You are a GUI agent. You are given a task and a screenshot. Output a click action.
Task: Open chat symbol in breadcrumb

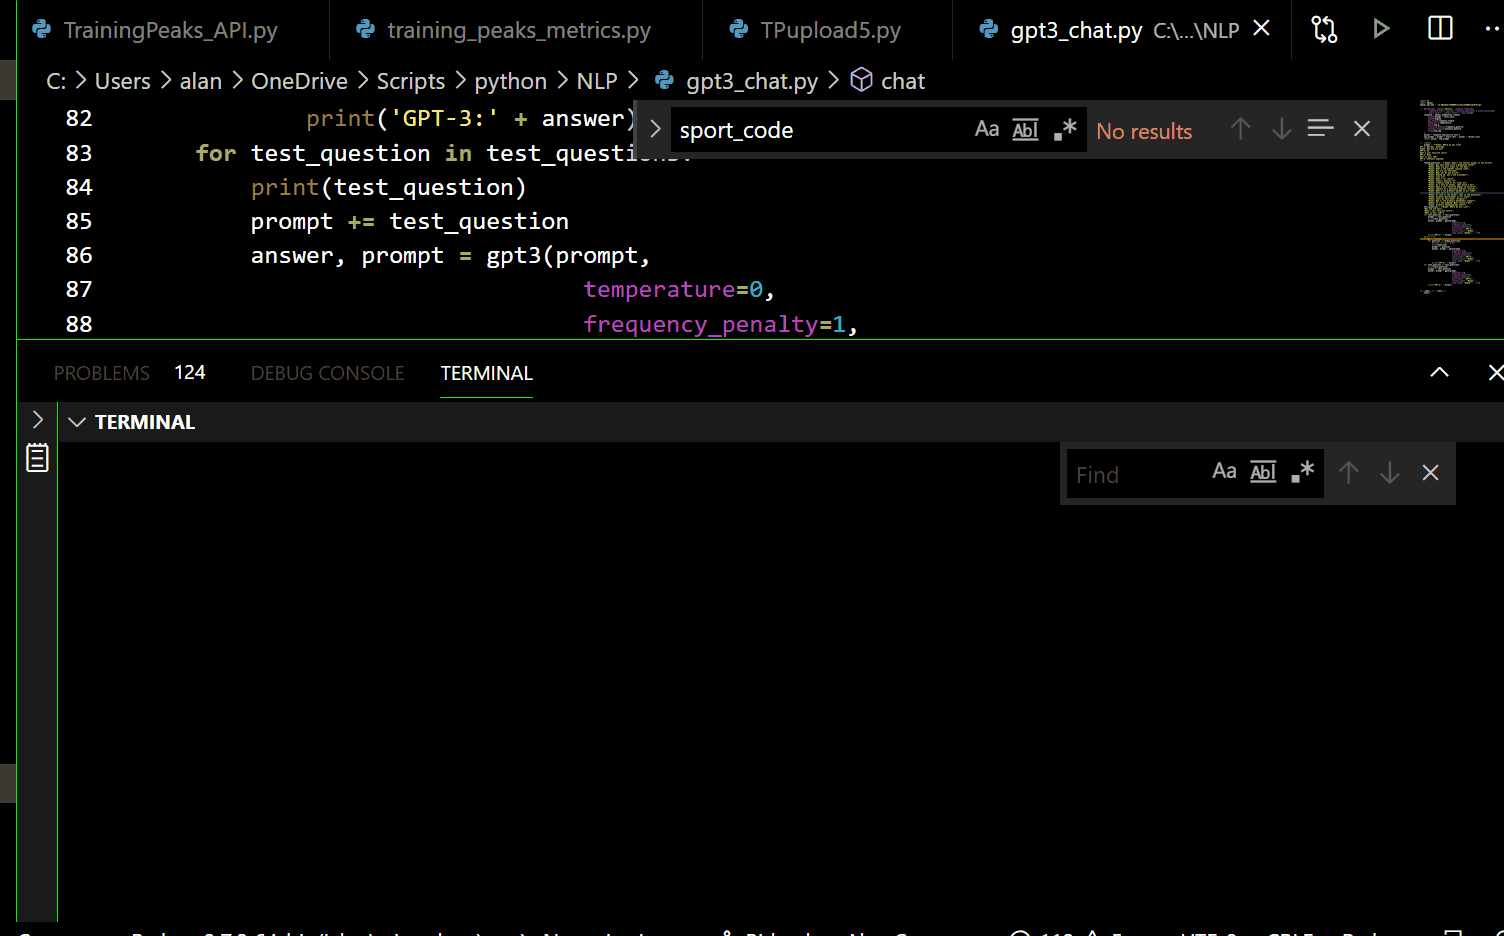[888, 81]
